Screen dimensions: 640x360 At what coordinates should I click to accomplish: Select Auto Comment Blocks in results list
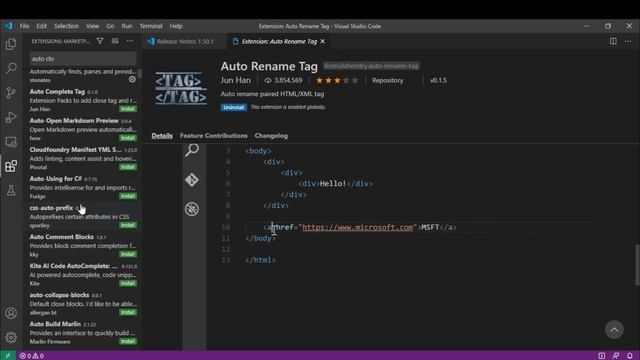pyautogui.click(x=83, y=245)
